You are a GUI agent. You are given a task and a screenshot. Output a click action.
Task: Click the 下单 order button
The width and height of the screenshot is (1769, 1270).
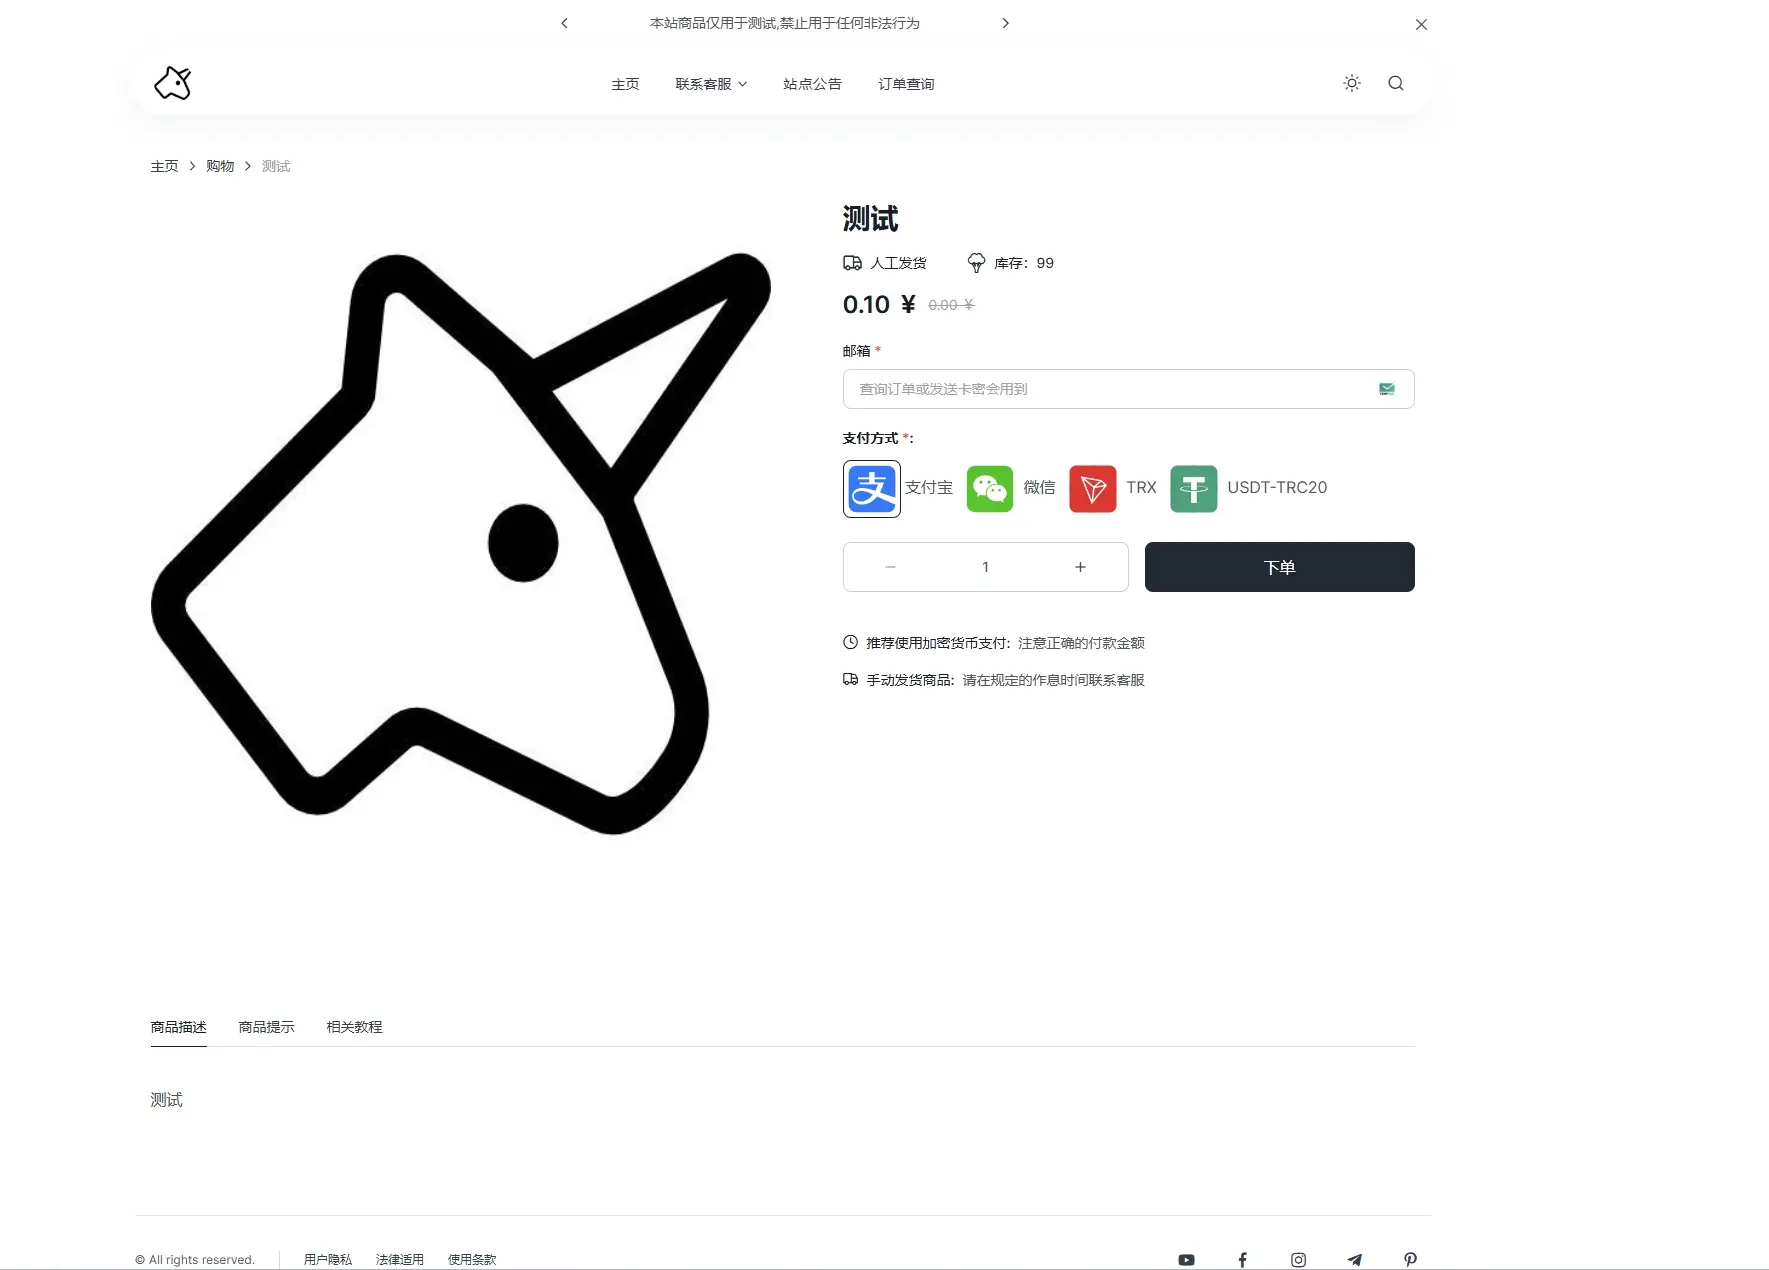click(x=1279, y=567)
